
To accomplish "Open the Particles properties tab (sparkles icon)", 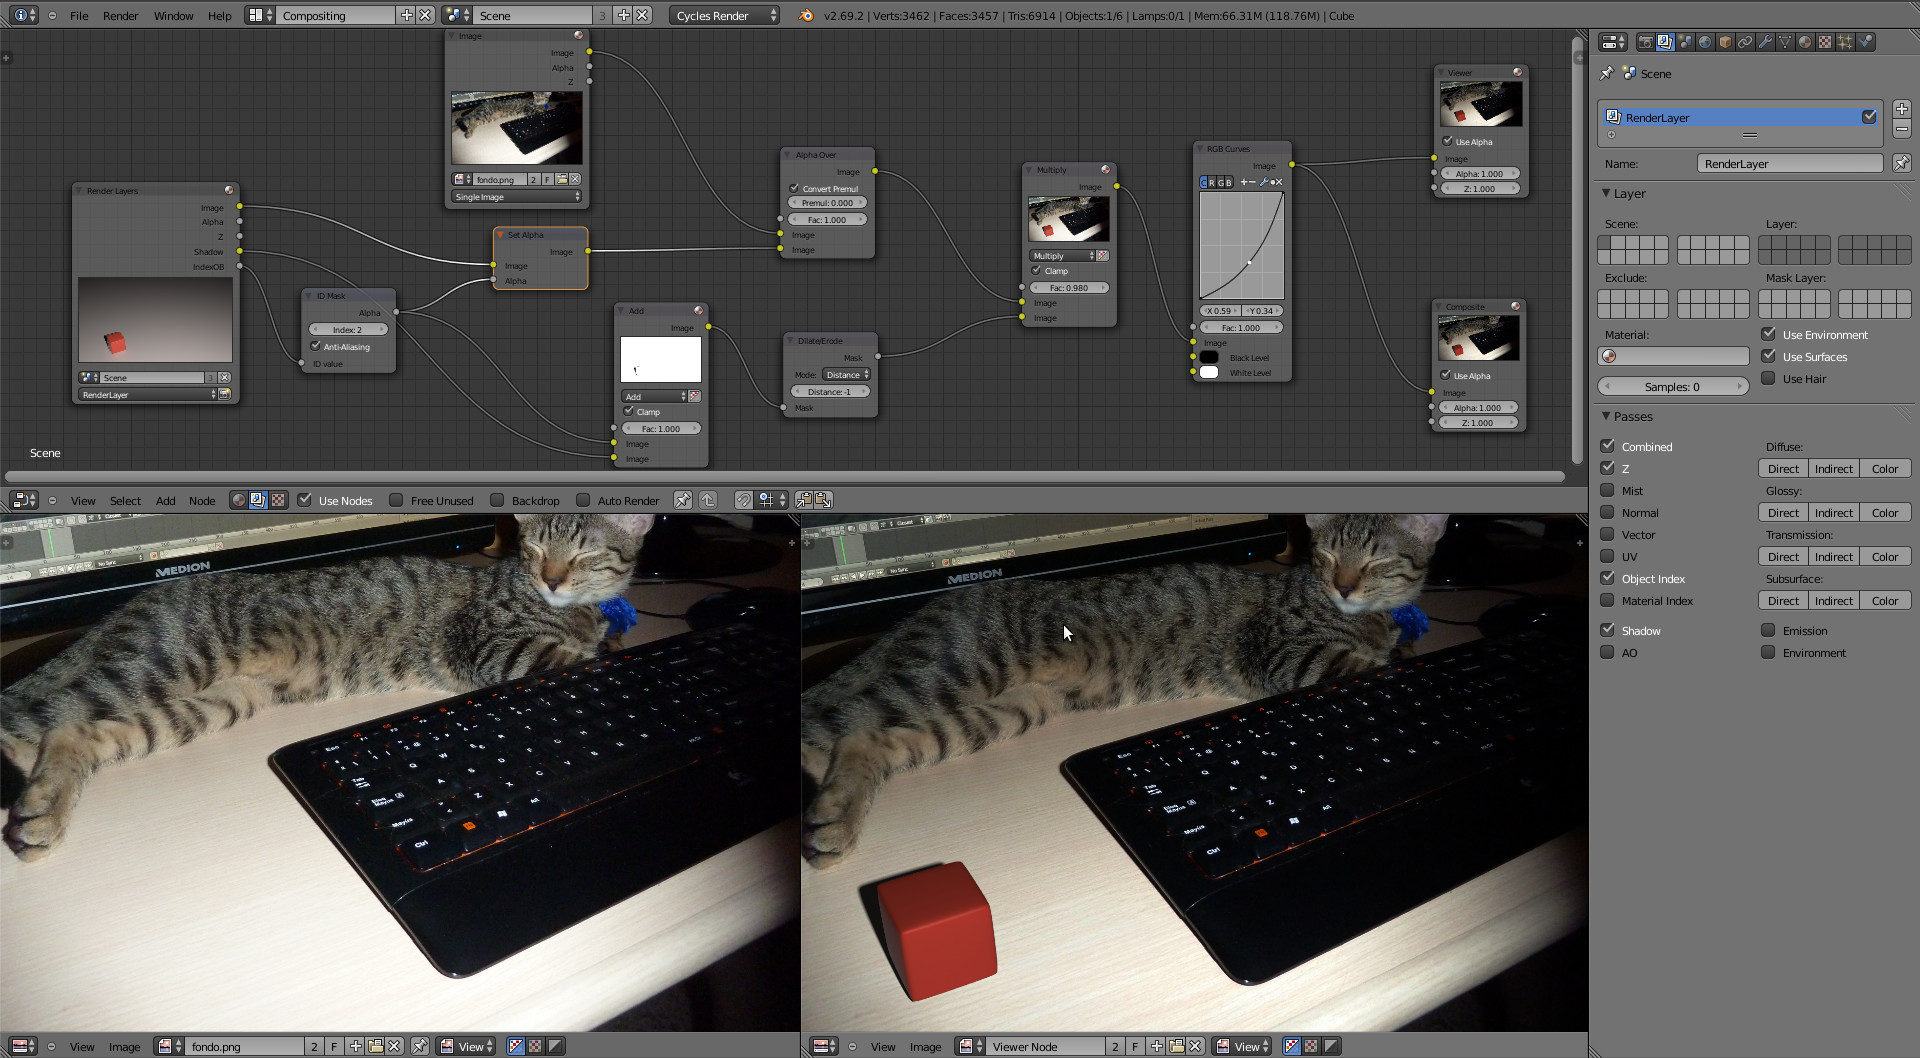I will pos(1845,42).
